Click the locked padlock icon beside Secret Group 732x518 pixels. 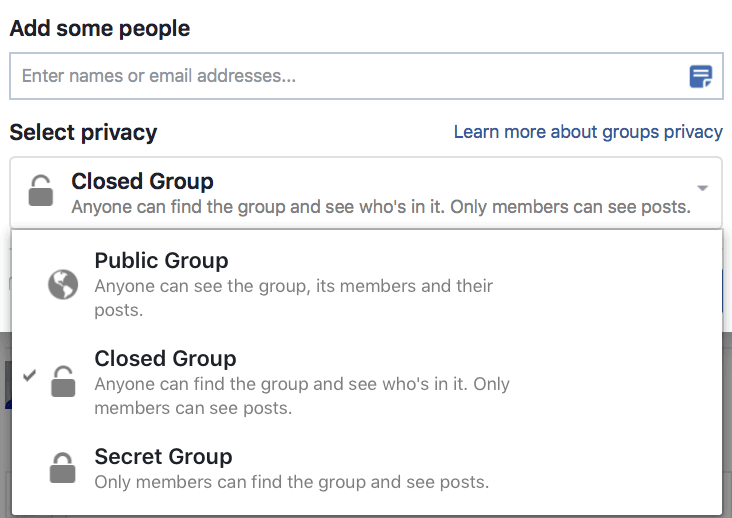(x=63, y=468)
